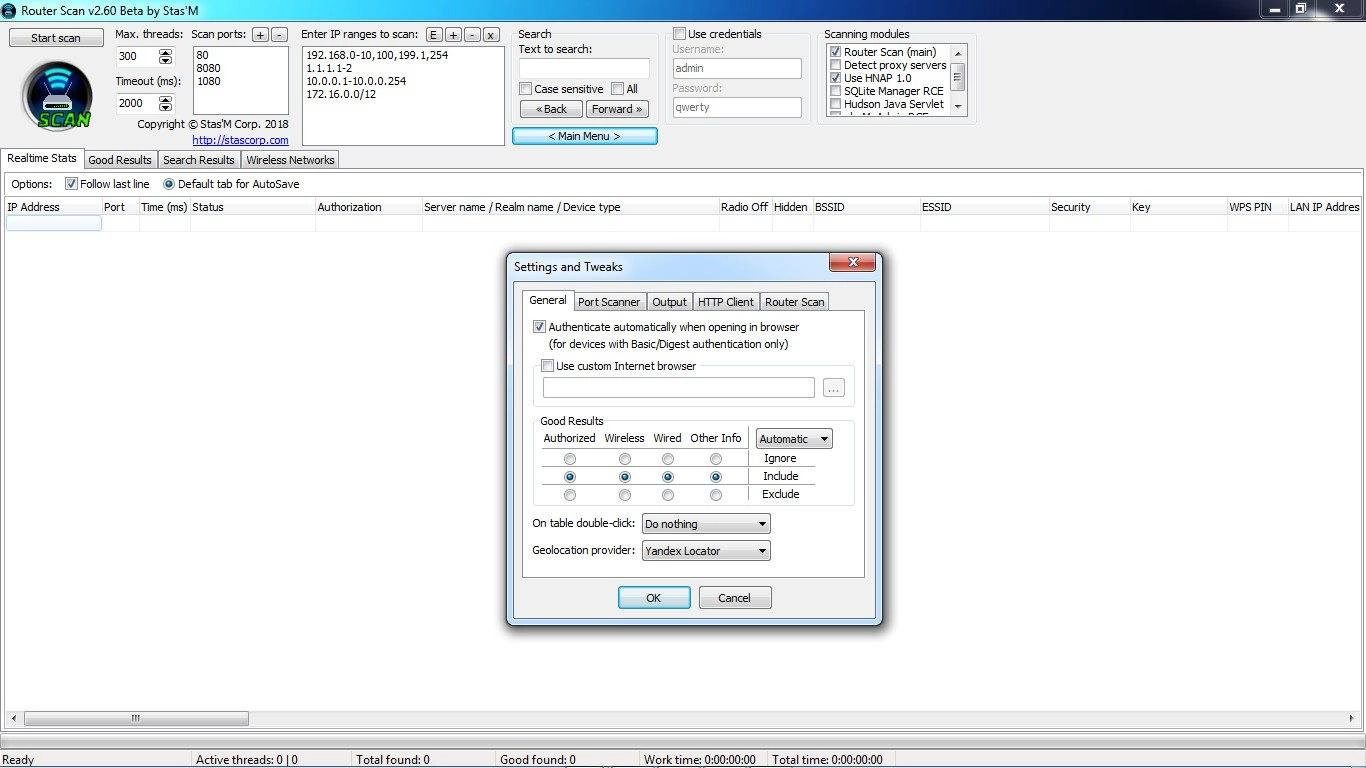Set Wireless column to Exclude
The height and width of the screenshot is (768, 1366).
(625, 495)
